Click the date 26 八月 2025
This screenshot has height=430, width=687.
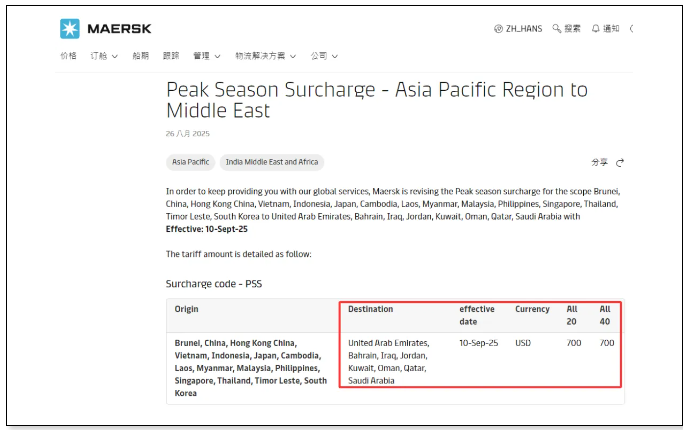(x=188, y=134)
